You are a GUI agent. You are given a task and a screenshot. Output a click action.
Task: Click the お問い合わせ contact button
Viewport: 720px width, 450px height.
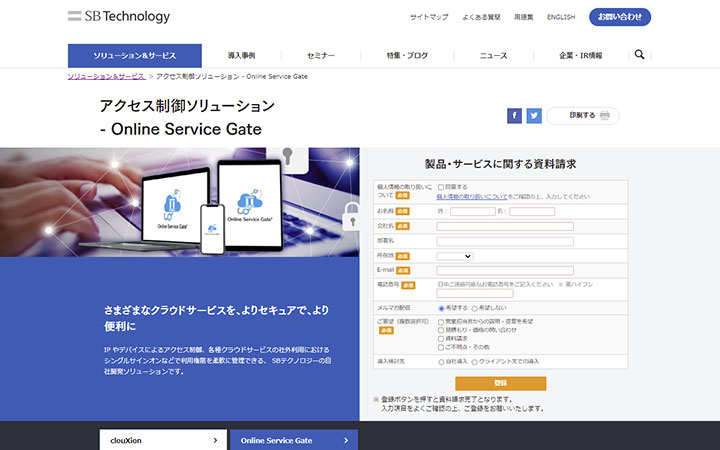tap(620, 17)
